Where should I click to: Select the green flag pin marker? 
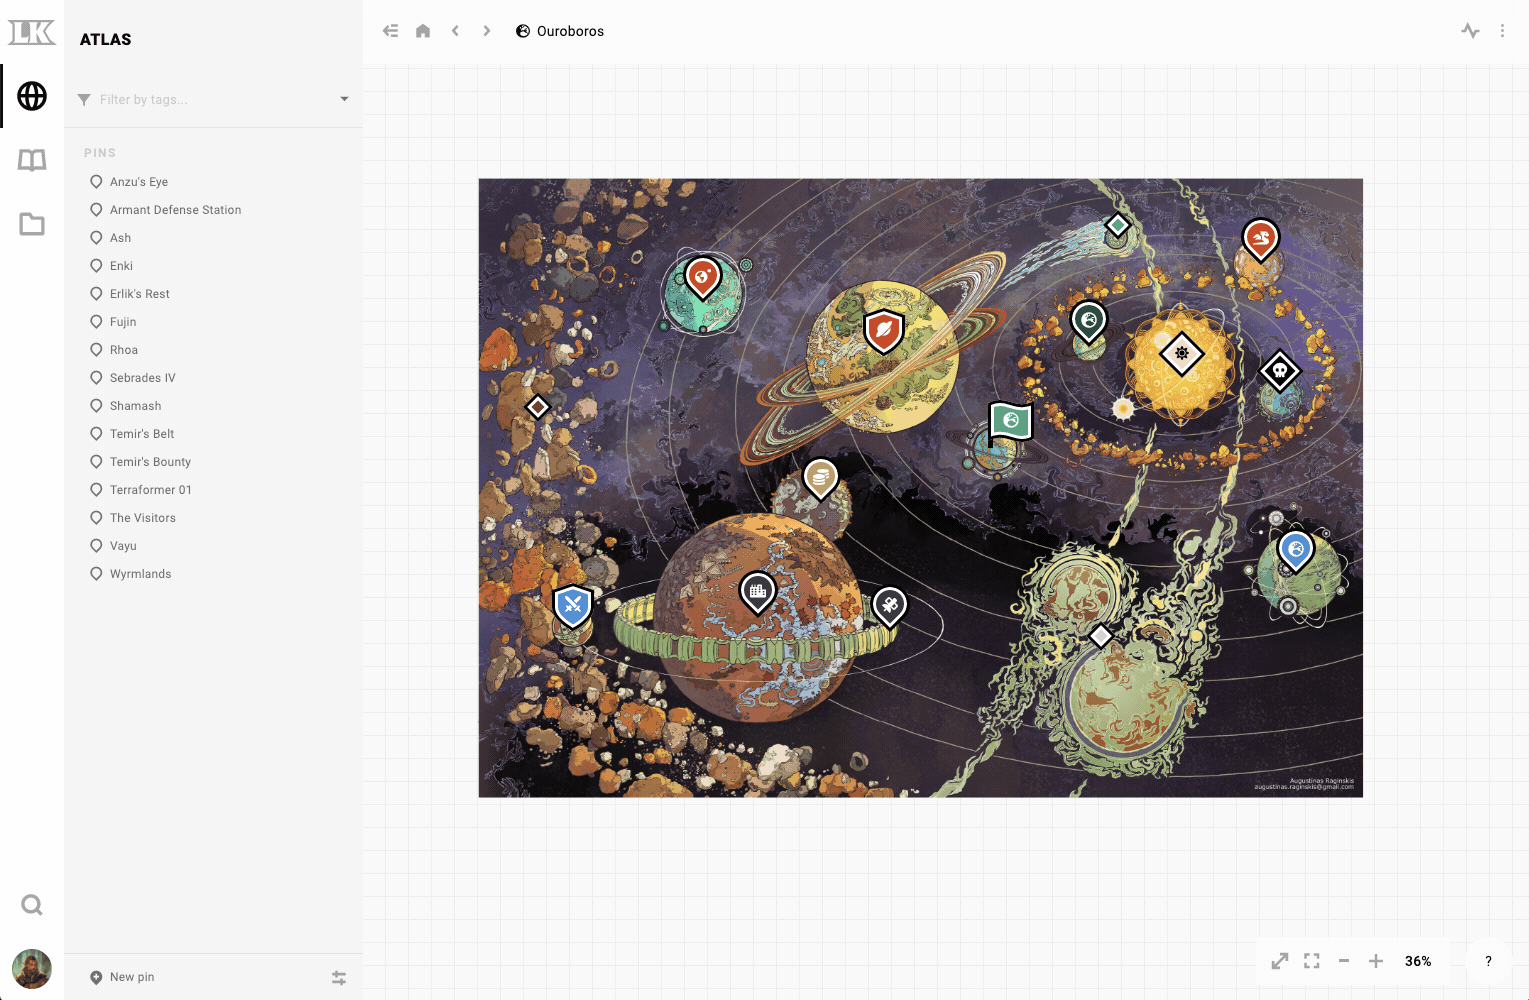coord(1009,424)
